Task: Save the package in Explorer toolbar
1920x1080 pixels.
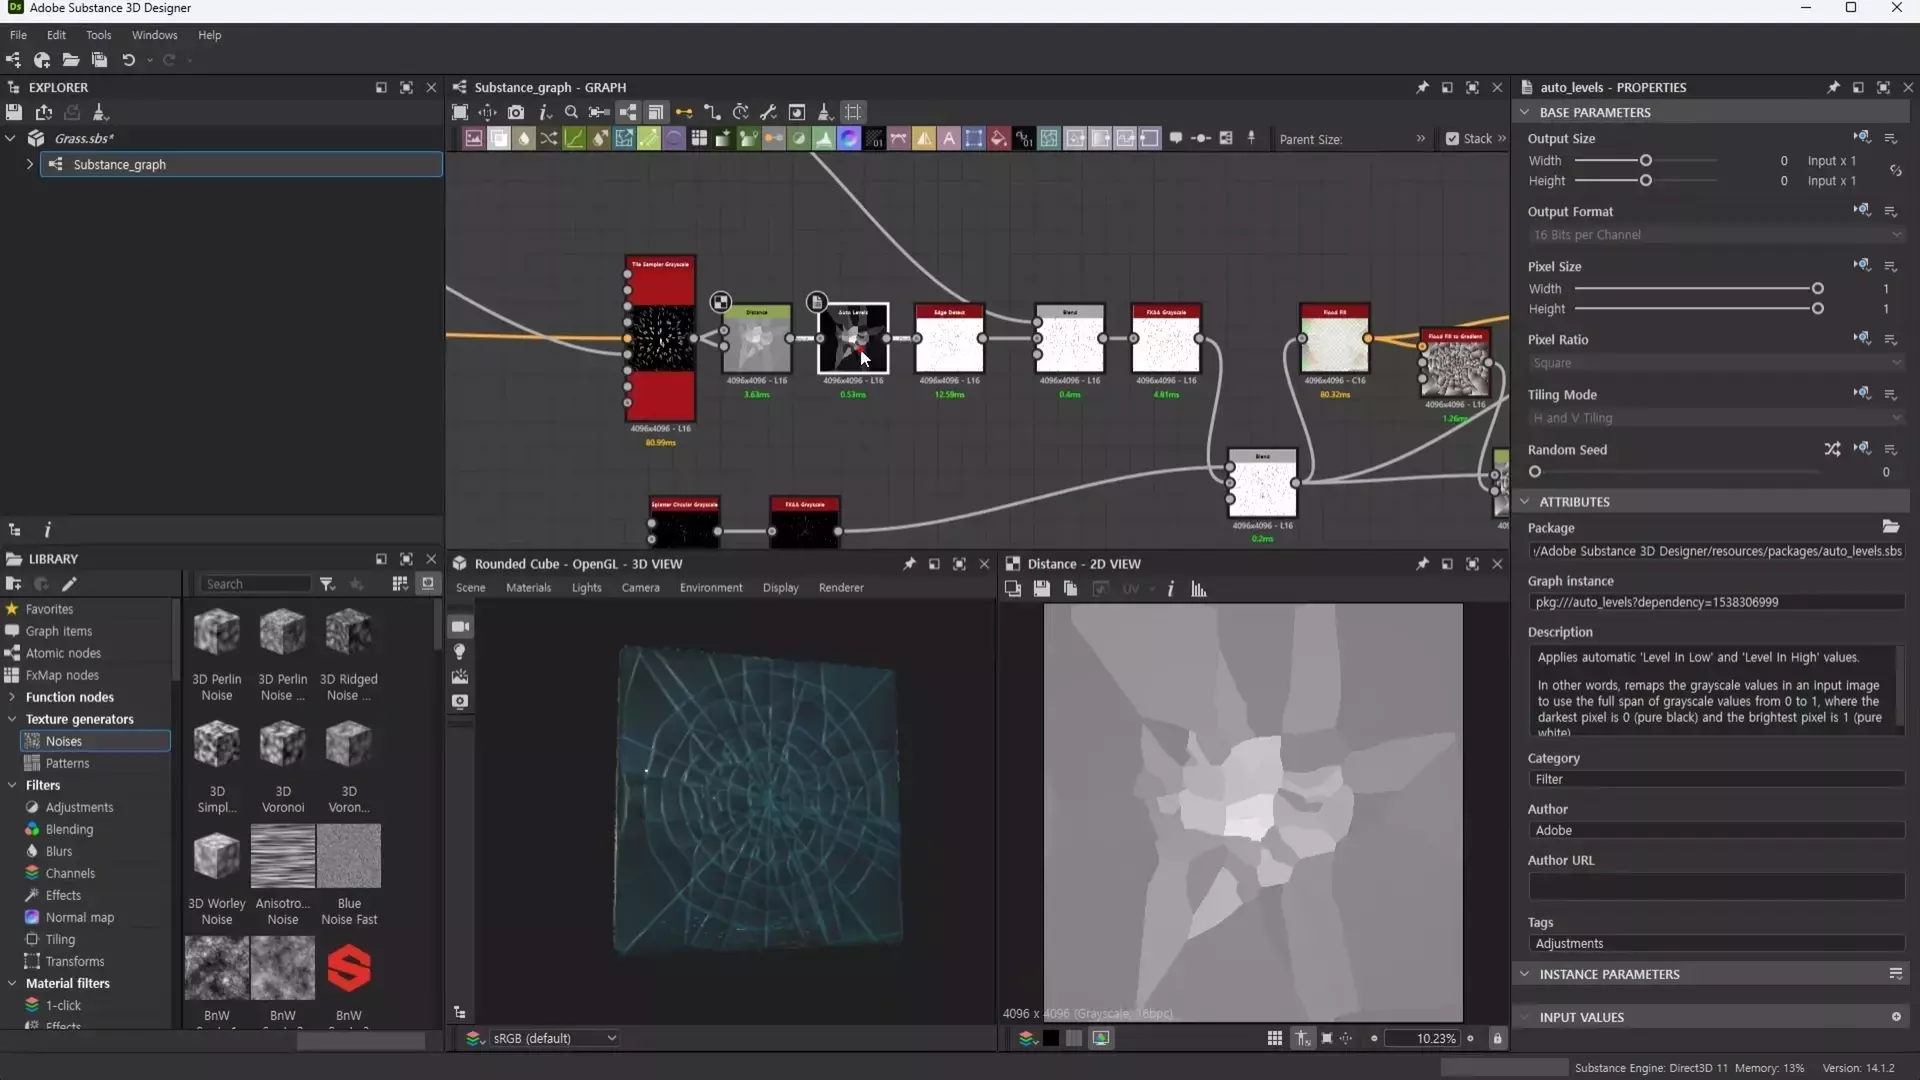Action: pyautogui.click(x=14, y=112)
